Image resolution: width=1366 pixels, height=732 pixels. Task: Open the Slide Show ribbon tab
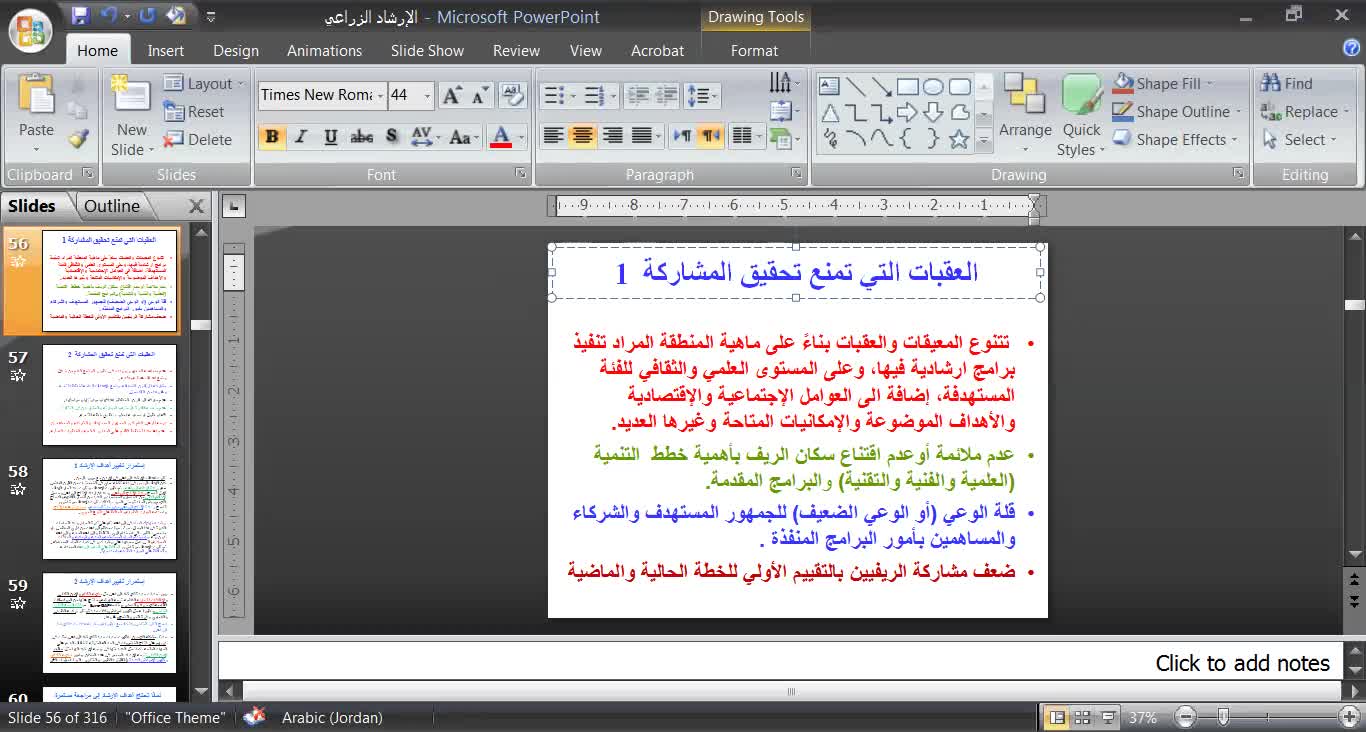click(x=427, y=50)
